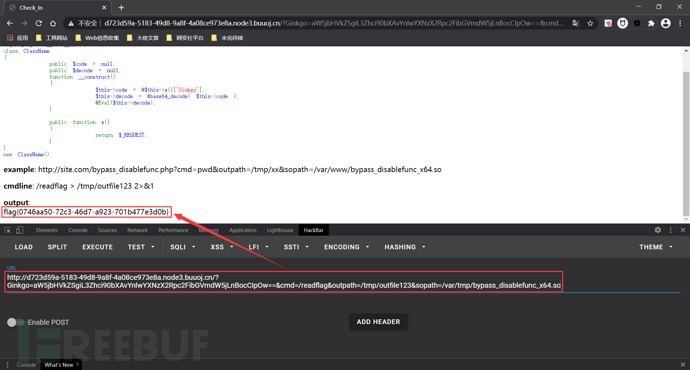Click the HackBar SPLIT button

[57, 247]
